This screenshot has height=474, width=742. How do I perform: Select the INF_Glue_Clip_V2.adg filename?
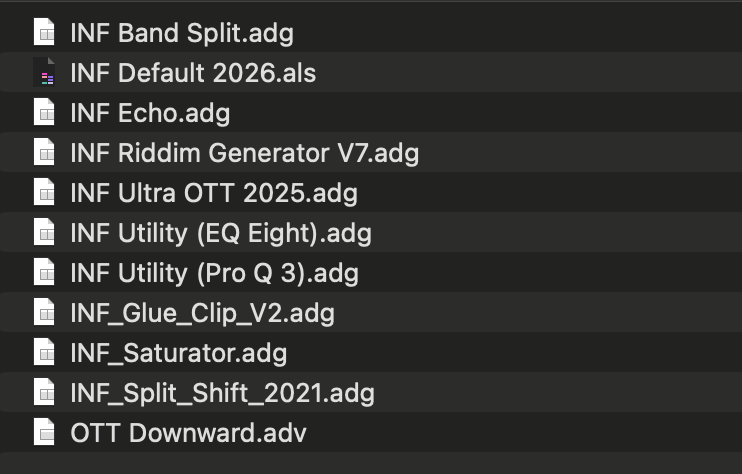tap(202, 313)
